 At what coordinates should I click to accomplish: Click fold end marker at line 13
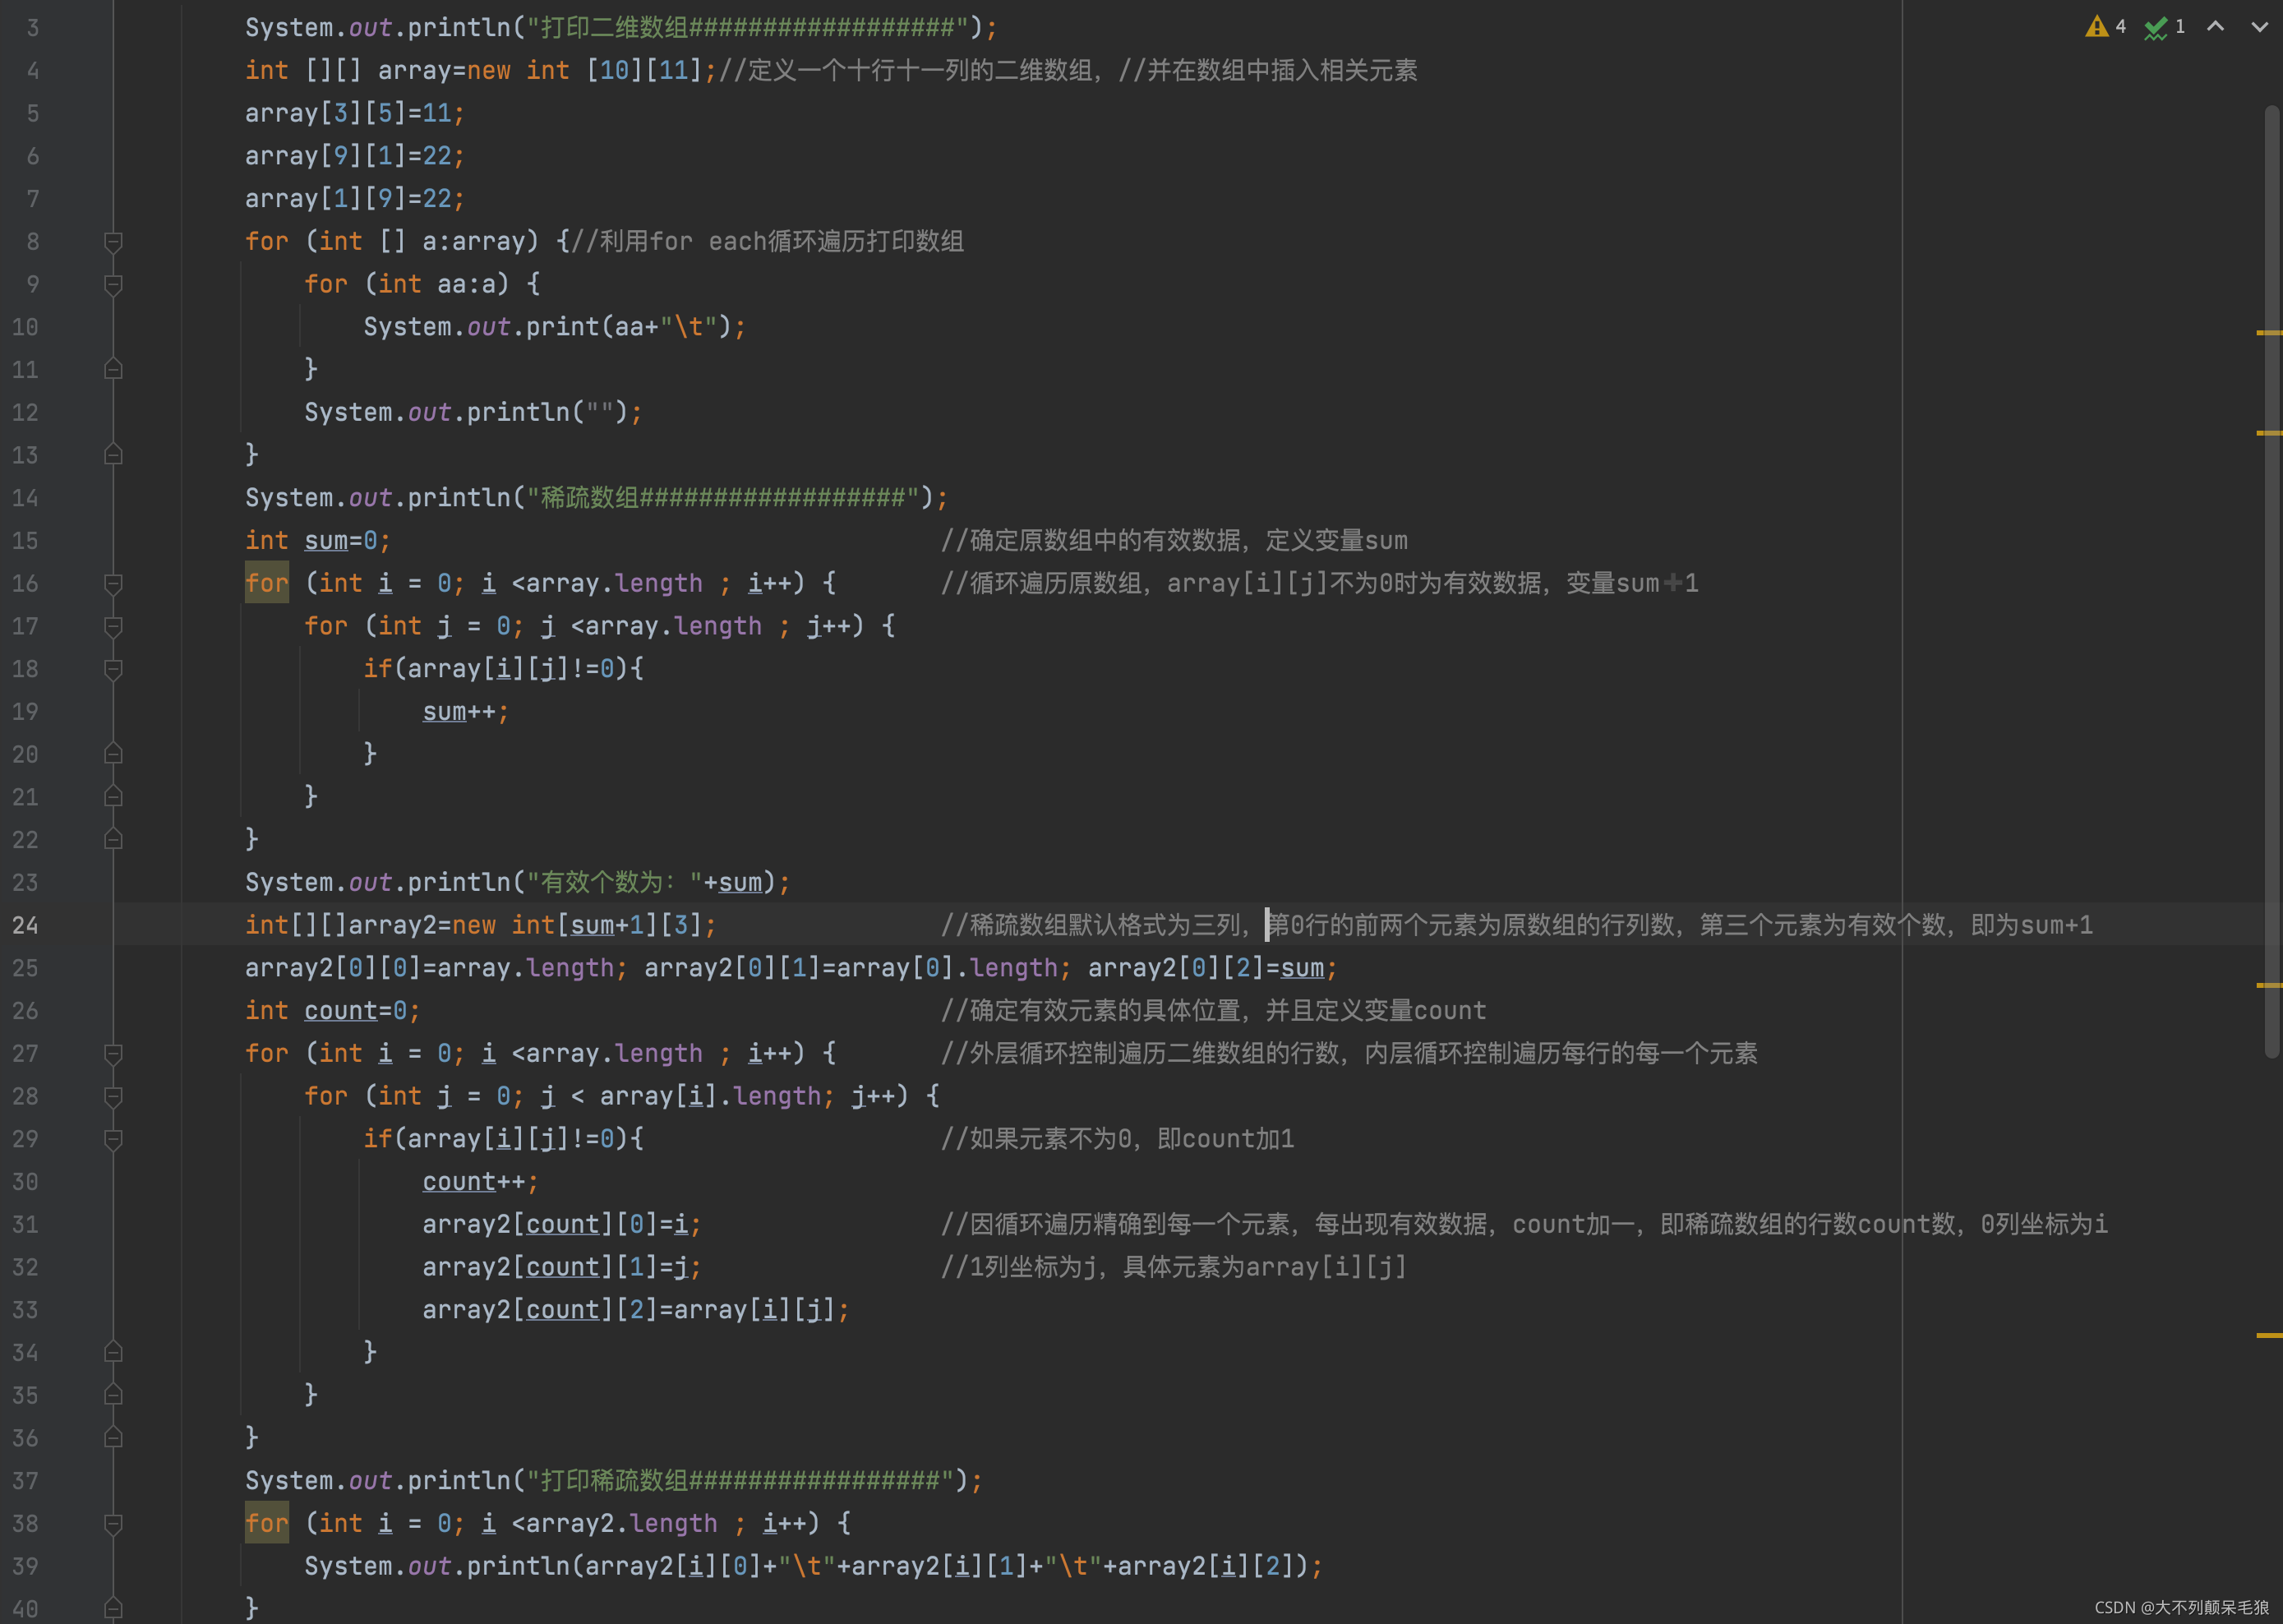click(113, 455)
